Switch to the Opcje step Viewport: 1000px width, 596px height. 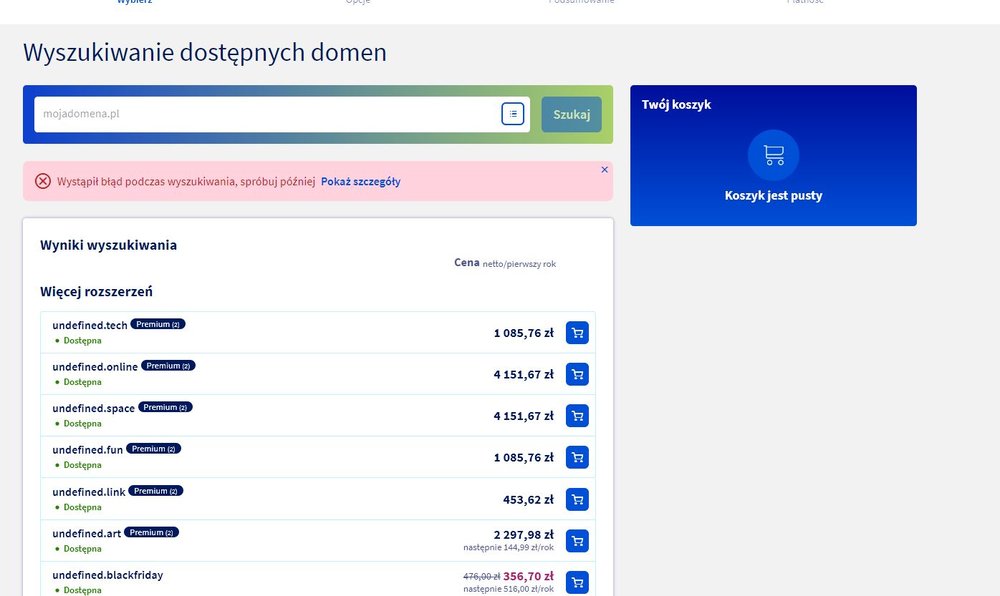[x=358, y=2]
